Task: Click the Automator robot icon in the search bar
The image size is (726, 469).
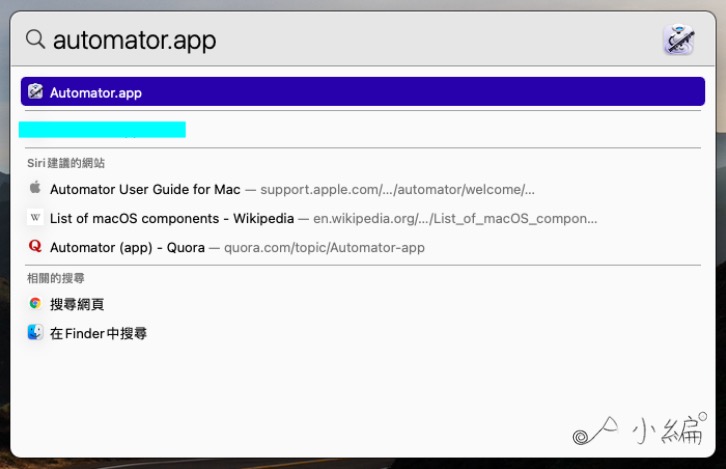Action: (x=678, y=40)
